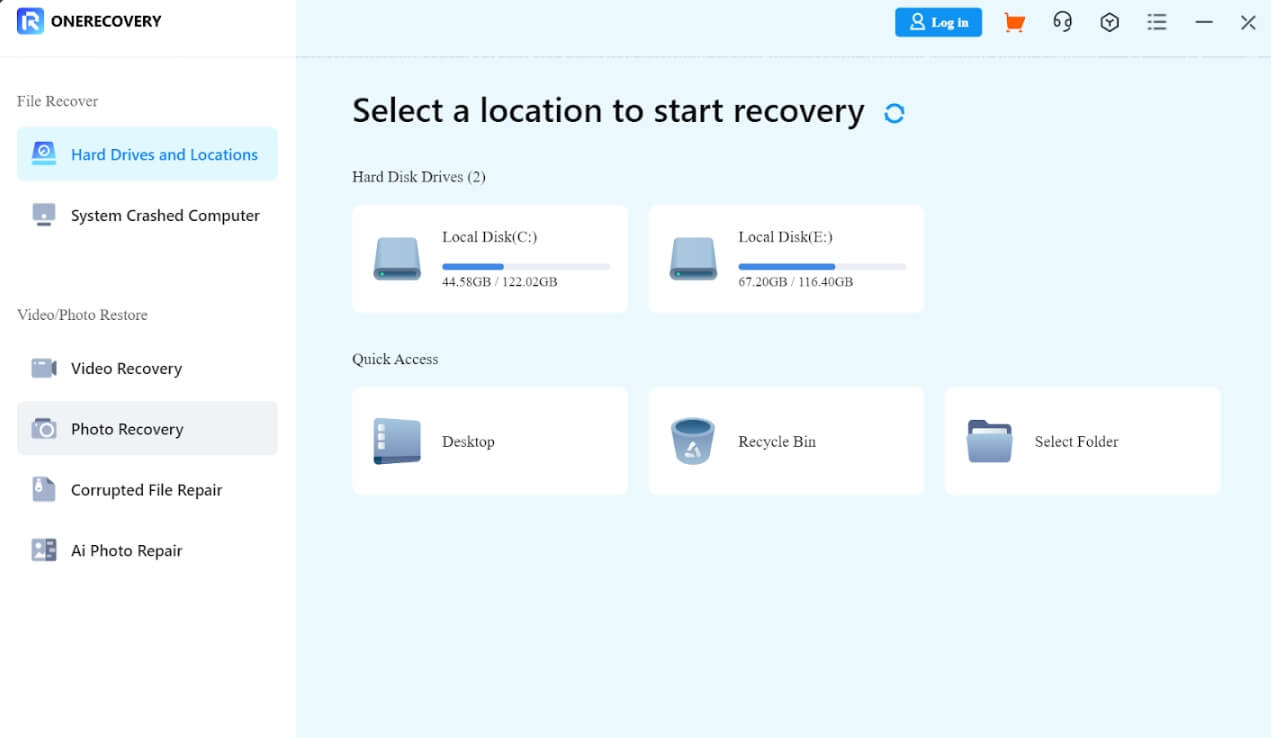
Task: Click Select Folder to browse folders
Action: coord(1082,440)
